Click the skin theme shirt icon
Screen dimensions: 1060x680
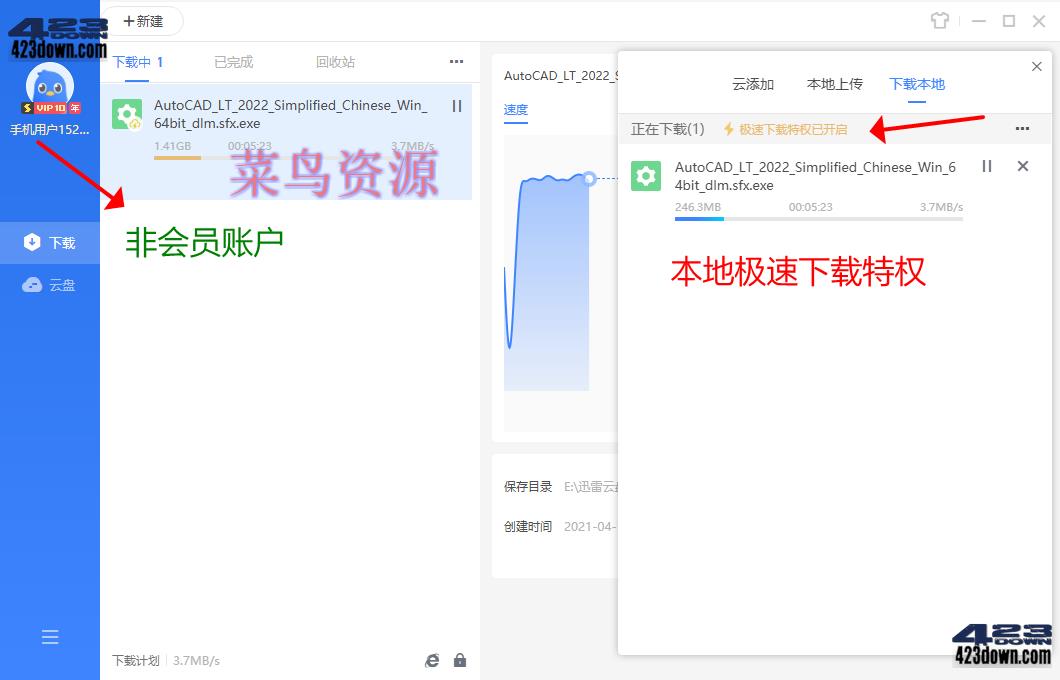click(939, 21)
